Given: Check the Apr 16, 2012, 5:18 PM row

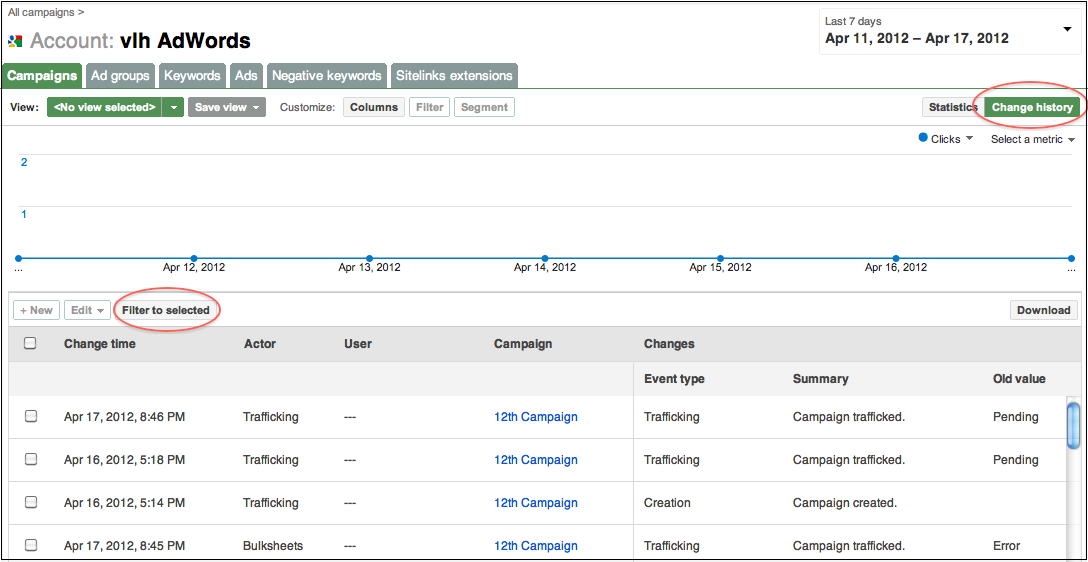Looking at the screenshot, I should 31,459.
